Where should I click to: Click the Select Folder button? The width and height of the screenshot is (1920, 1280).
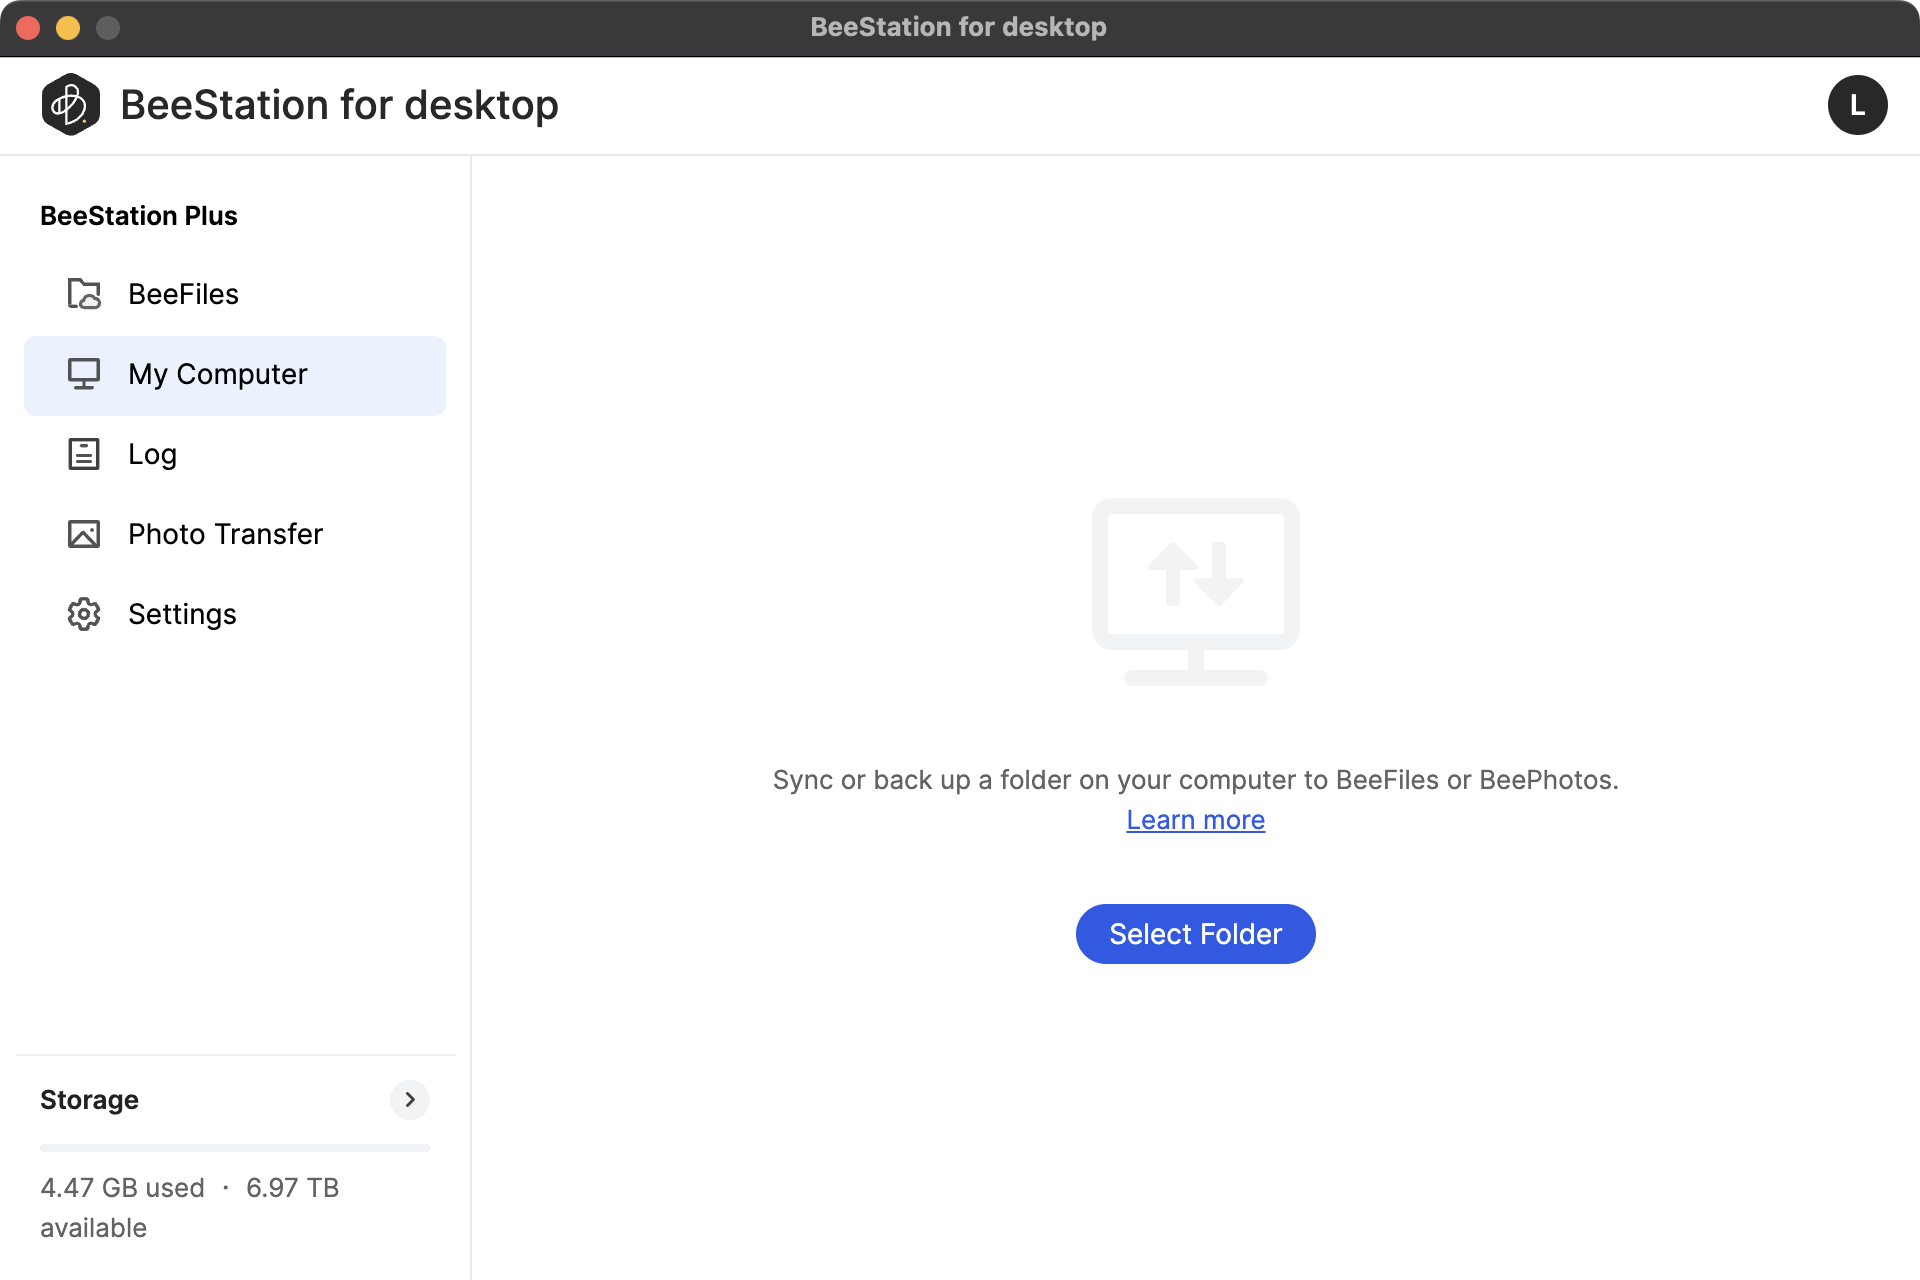coord(1195,934)
